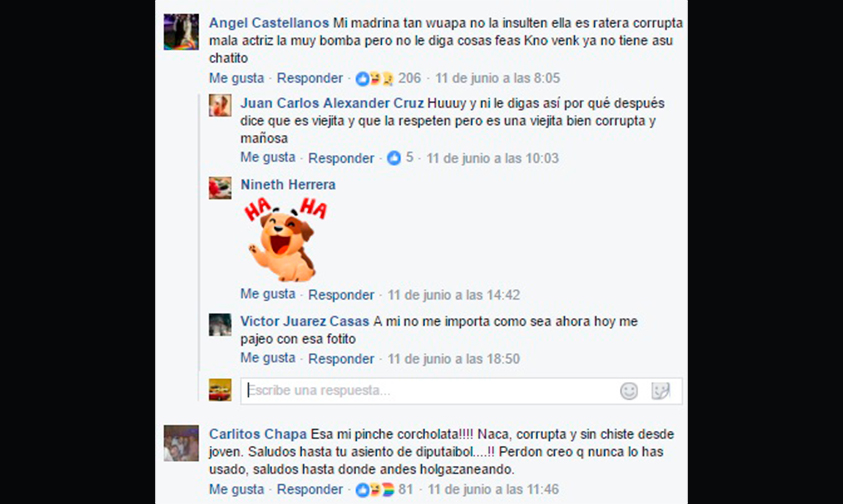Open sticker picker in reply box
This screenshot has width=843, height=504.
pyautogui.click(x=660, y=391)
